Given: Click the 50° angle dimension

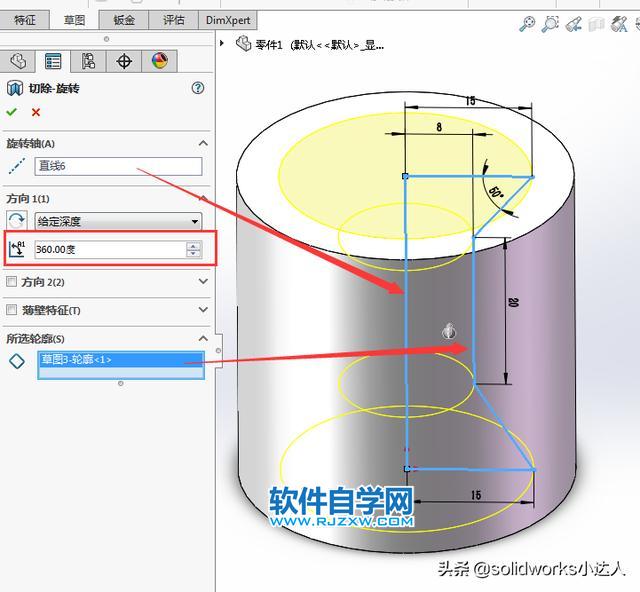Looking at the screenshot, I should pos(496,192).
